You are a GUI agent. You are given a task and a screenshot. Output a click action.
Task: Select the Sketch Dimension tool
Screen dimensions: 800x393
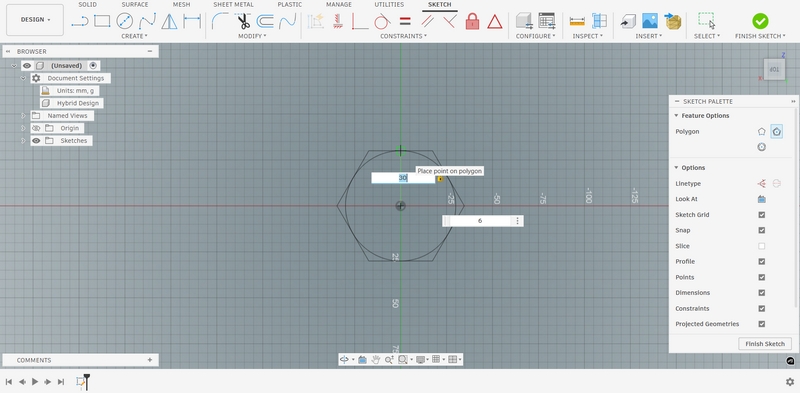(192, 21)
